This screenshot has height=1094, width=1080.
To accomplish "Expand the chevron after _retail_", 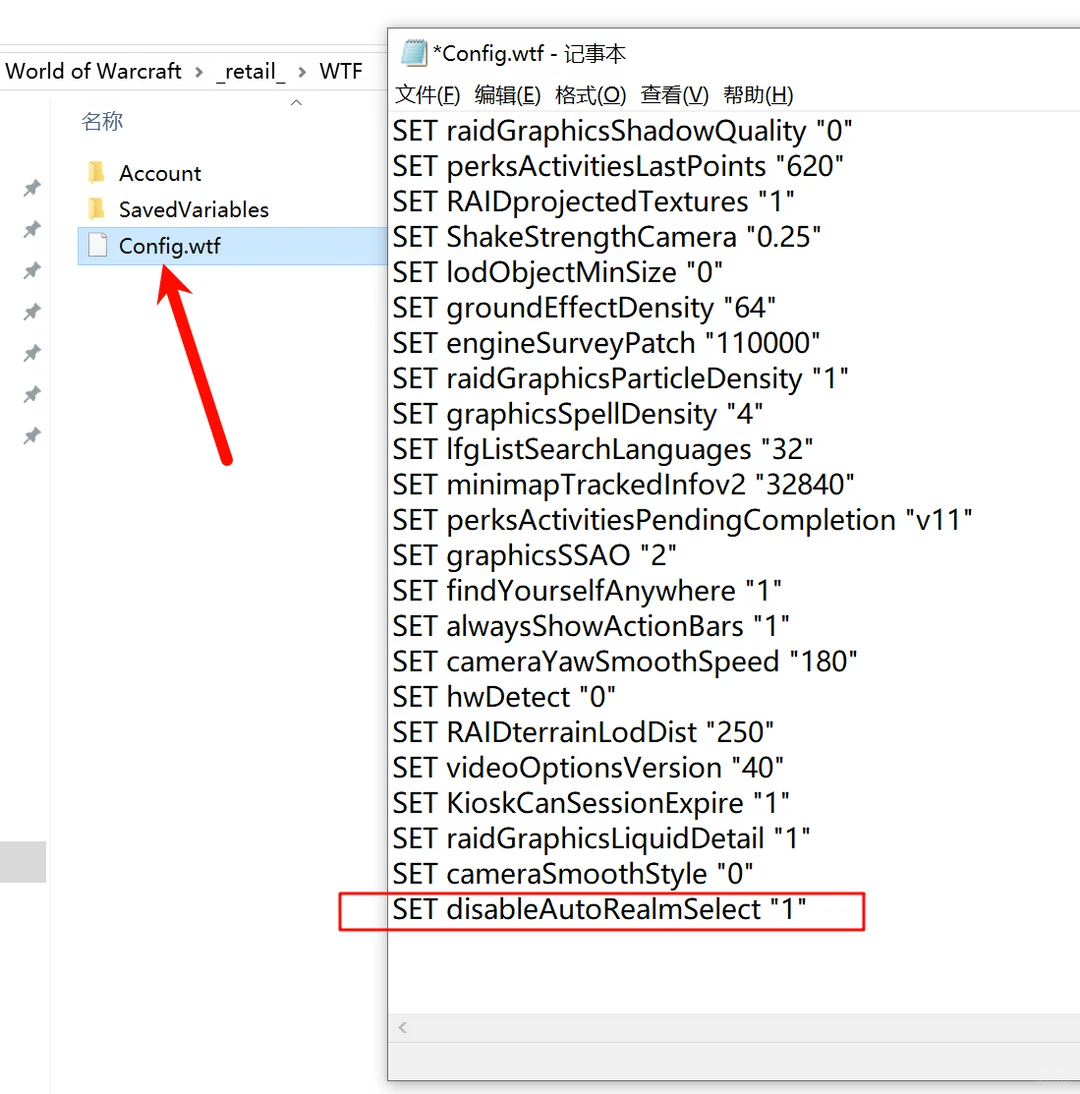I will point(302,72).
